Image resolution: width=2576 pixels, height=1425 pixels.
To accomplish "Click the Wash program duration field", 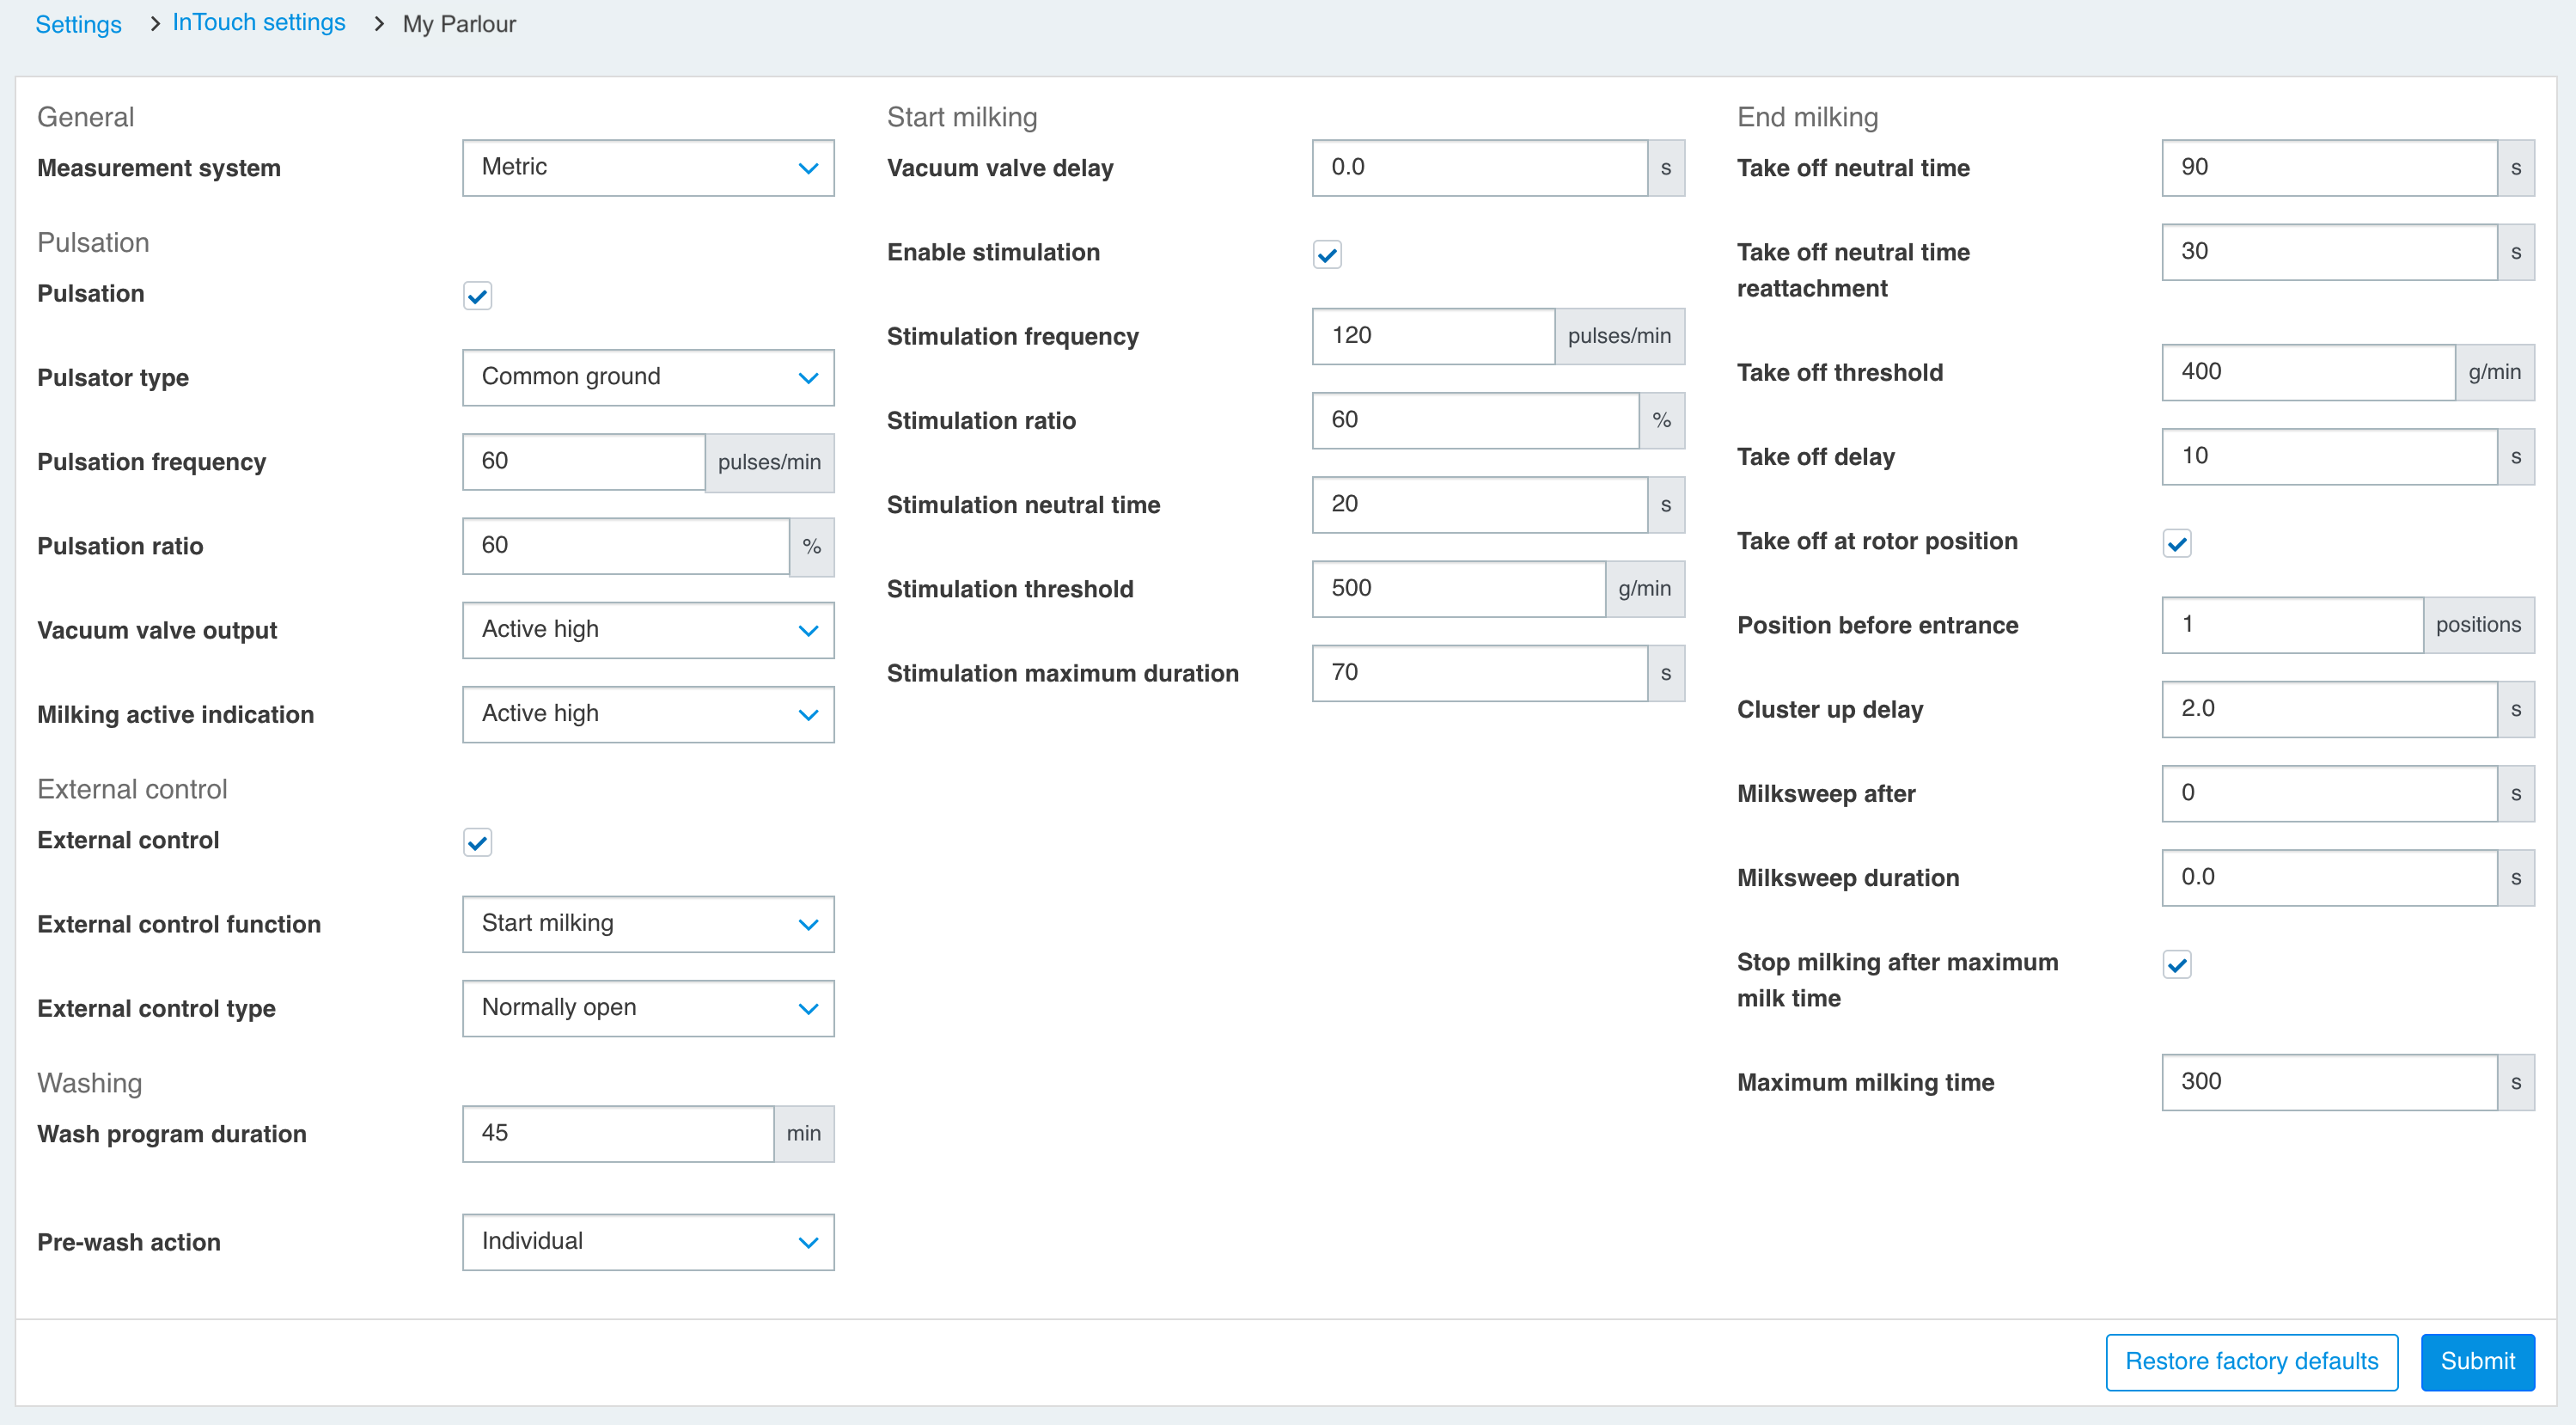I will pos(618,1134).
